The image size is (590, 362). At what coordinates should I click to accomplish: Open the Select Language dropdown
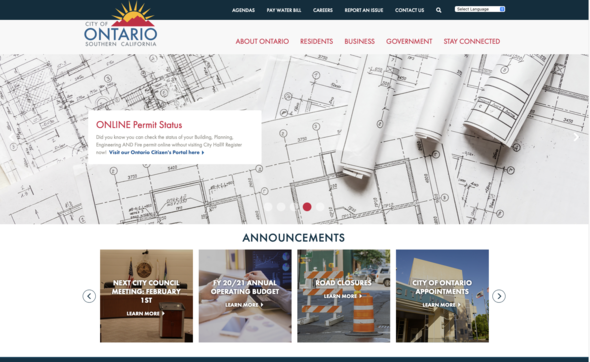(480, 9)
